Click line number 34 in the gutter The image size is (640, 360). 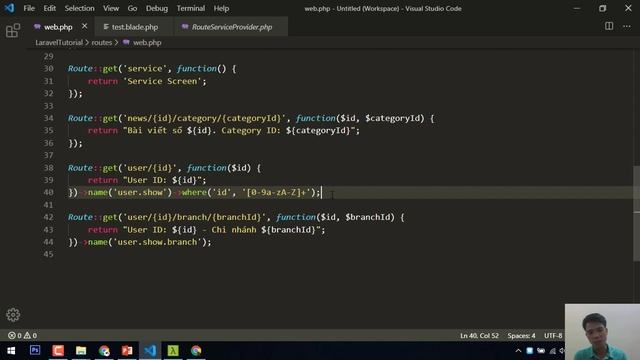[49, 118]
